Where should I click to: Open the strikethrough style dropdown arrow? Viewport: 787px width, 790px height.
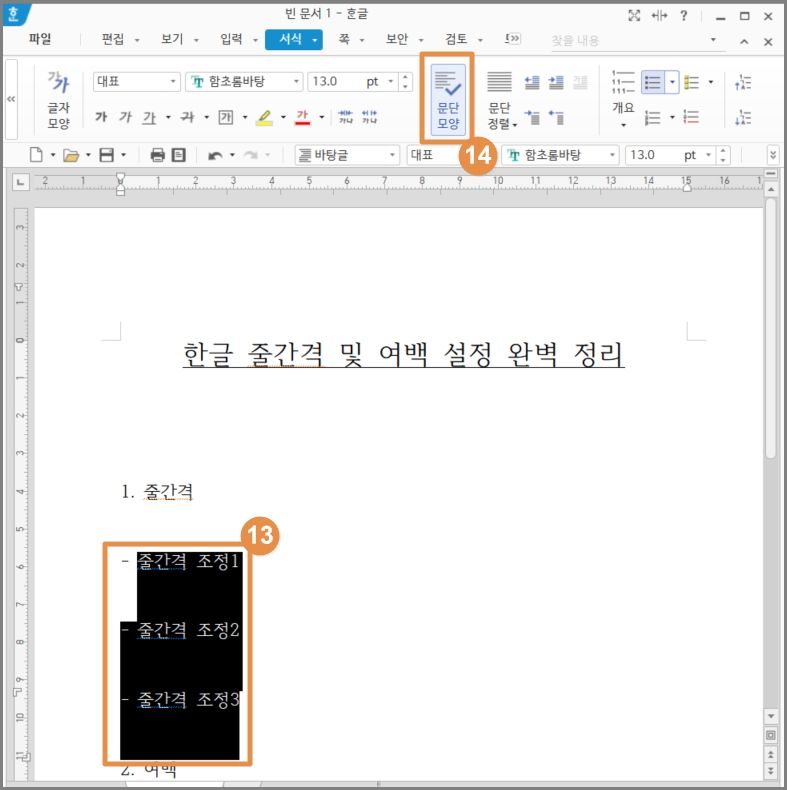(x=207, y=117)
